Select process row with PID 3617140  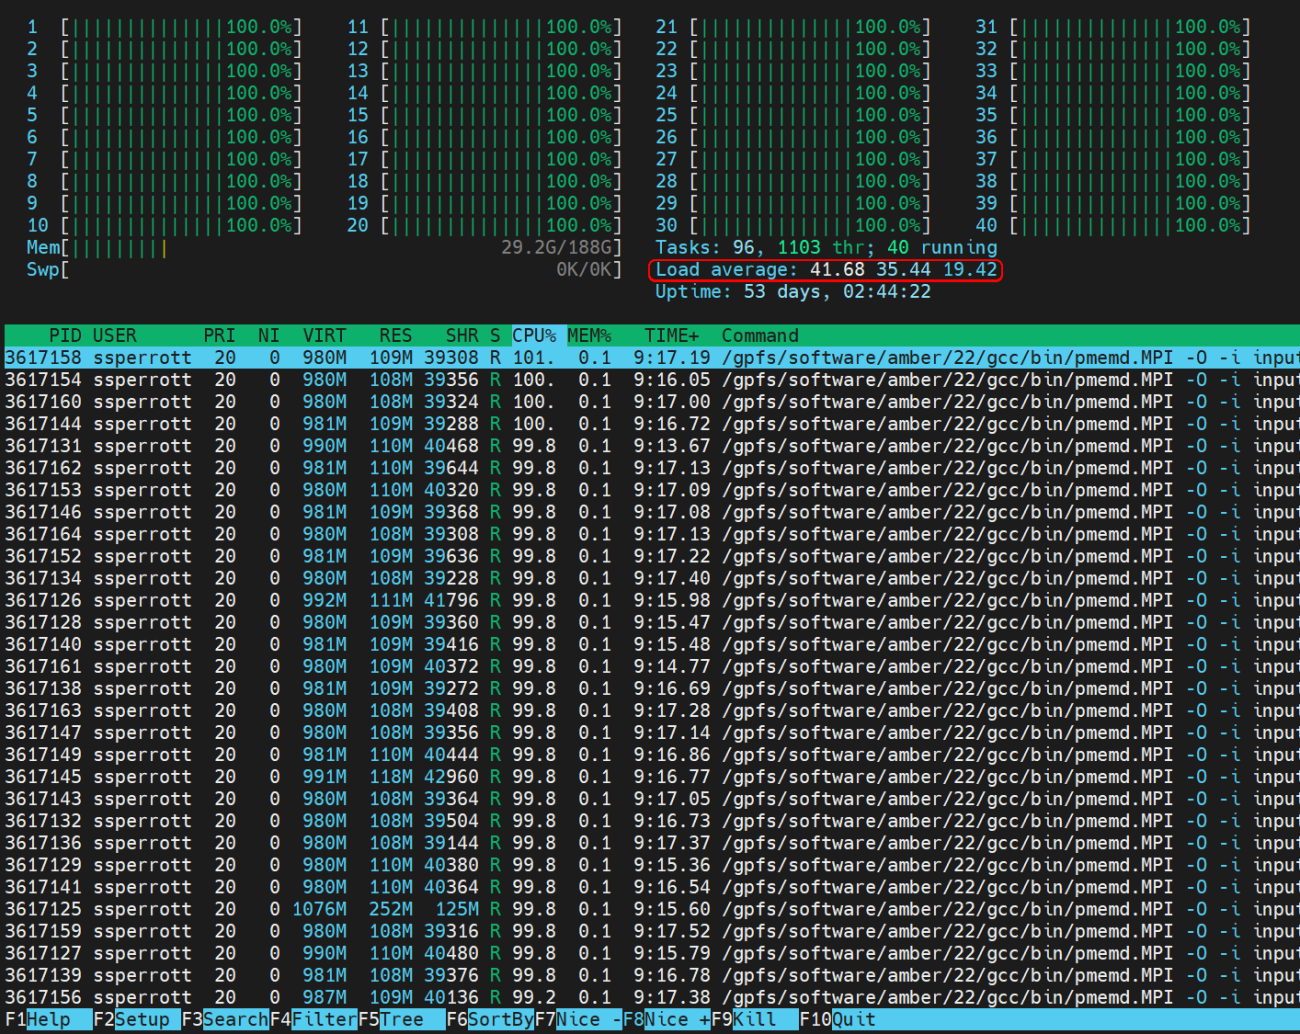pyautogui.click(x=652, y=644)
